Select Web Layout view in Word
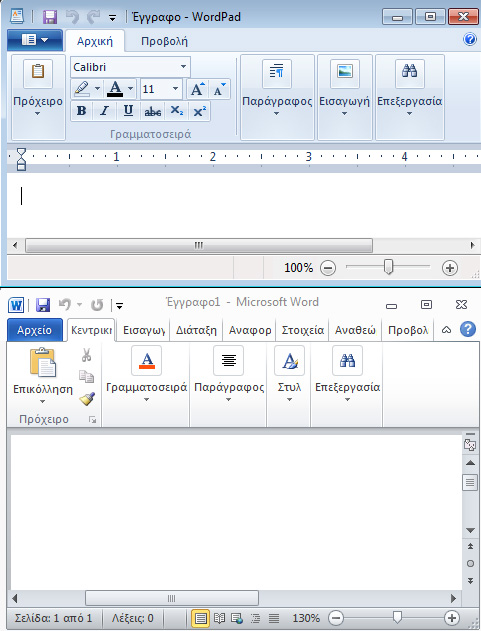481x631 pixels. pos(237,618)
